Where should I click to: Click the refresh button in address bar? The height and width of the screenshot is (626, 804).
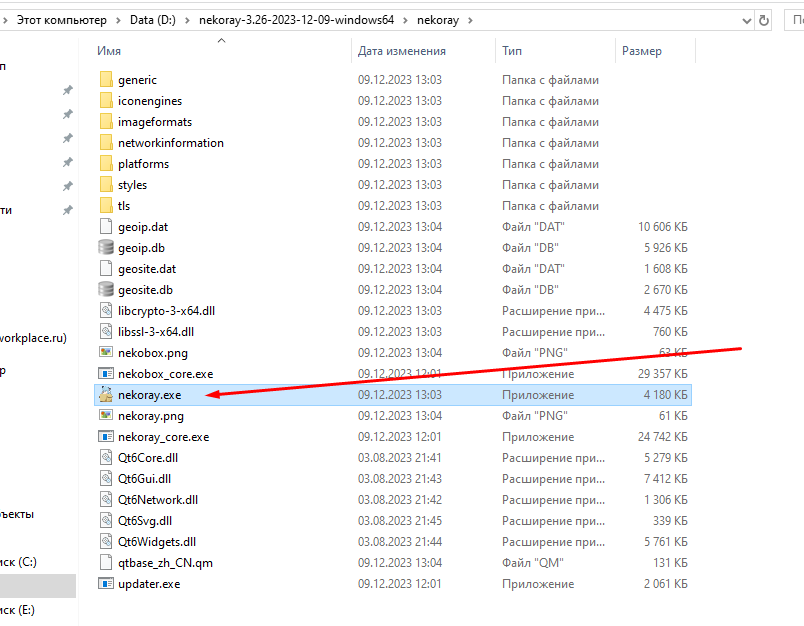(x=765, y=19)
